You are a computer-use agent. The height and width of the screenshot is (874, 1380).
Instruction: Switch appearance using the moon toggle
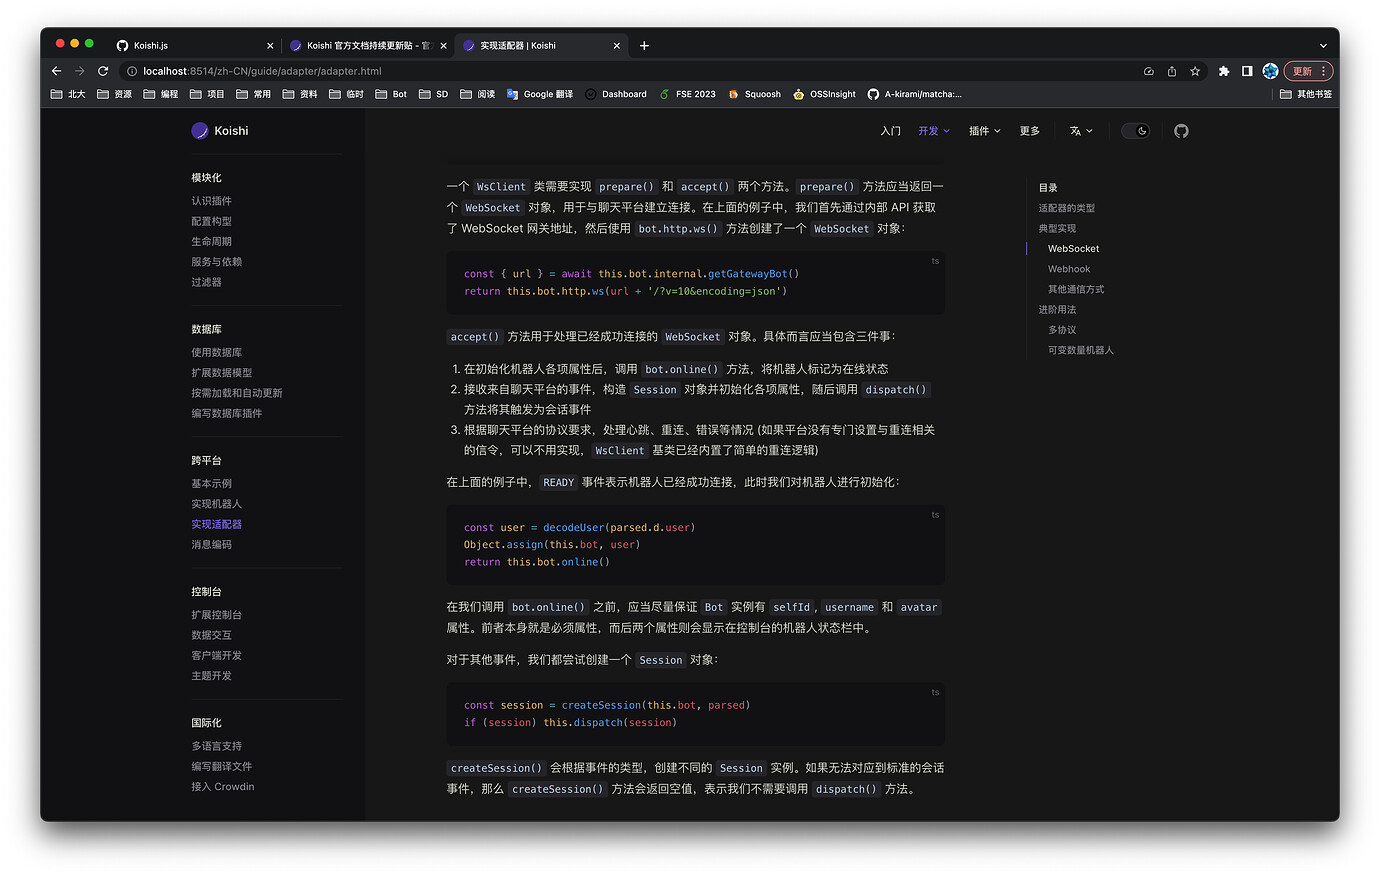[x=1135, y=130]
